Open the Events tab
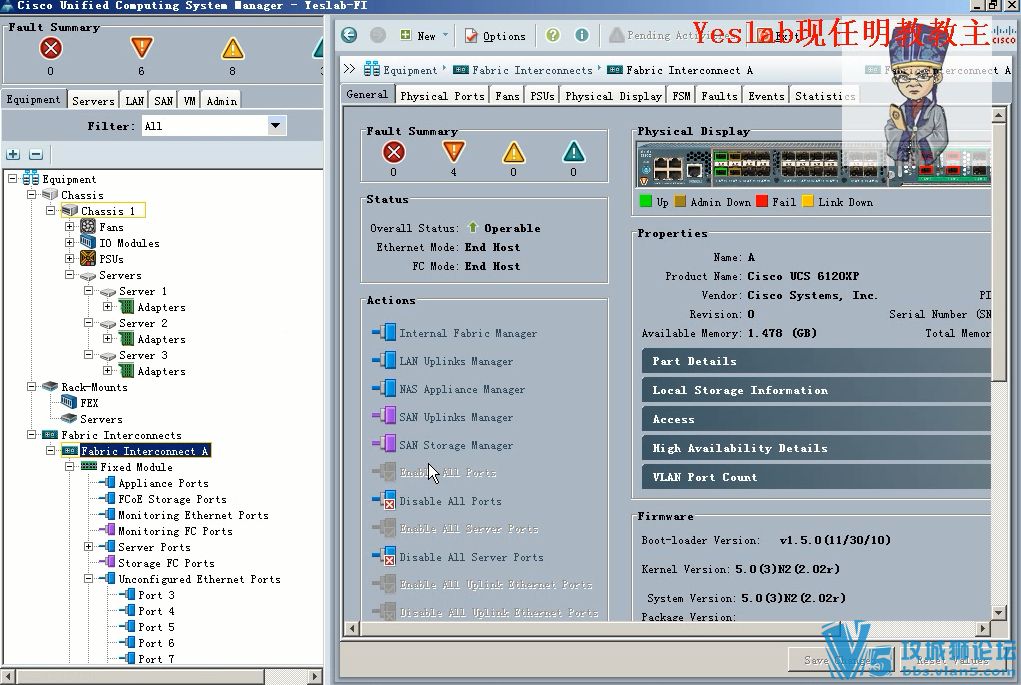1021x685 pixels. click(766, 96)
